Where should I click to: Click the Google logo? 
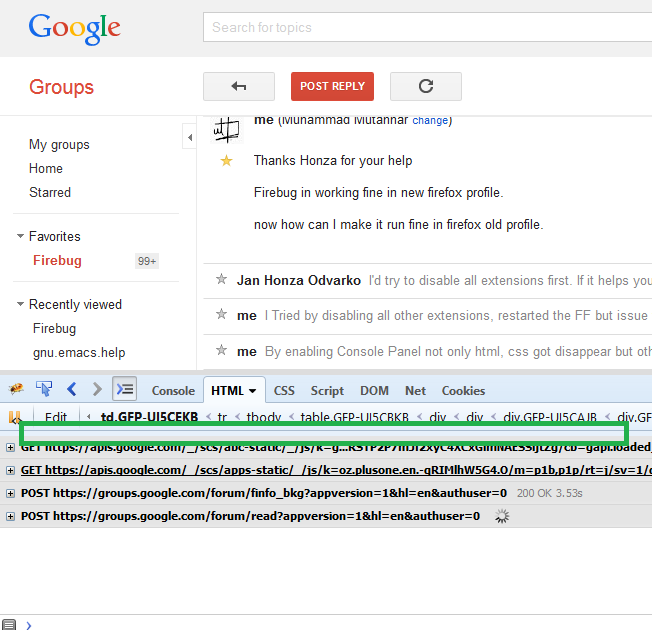point(74,28)
